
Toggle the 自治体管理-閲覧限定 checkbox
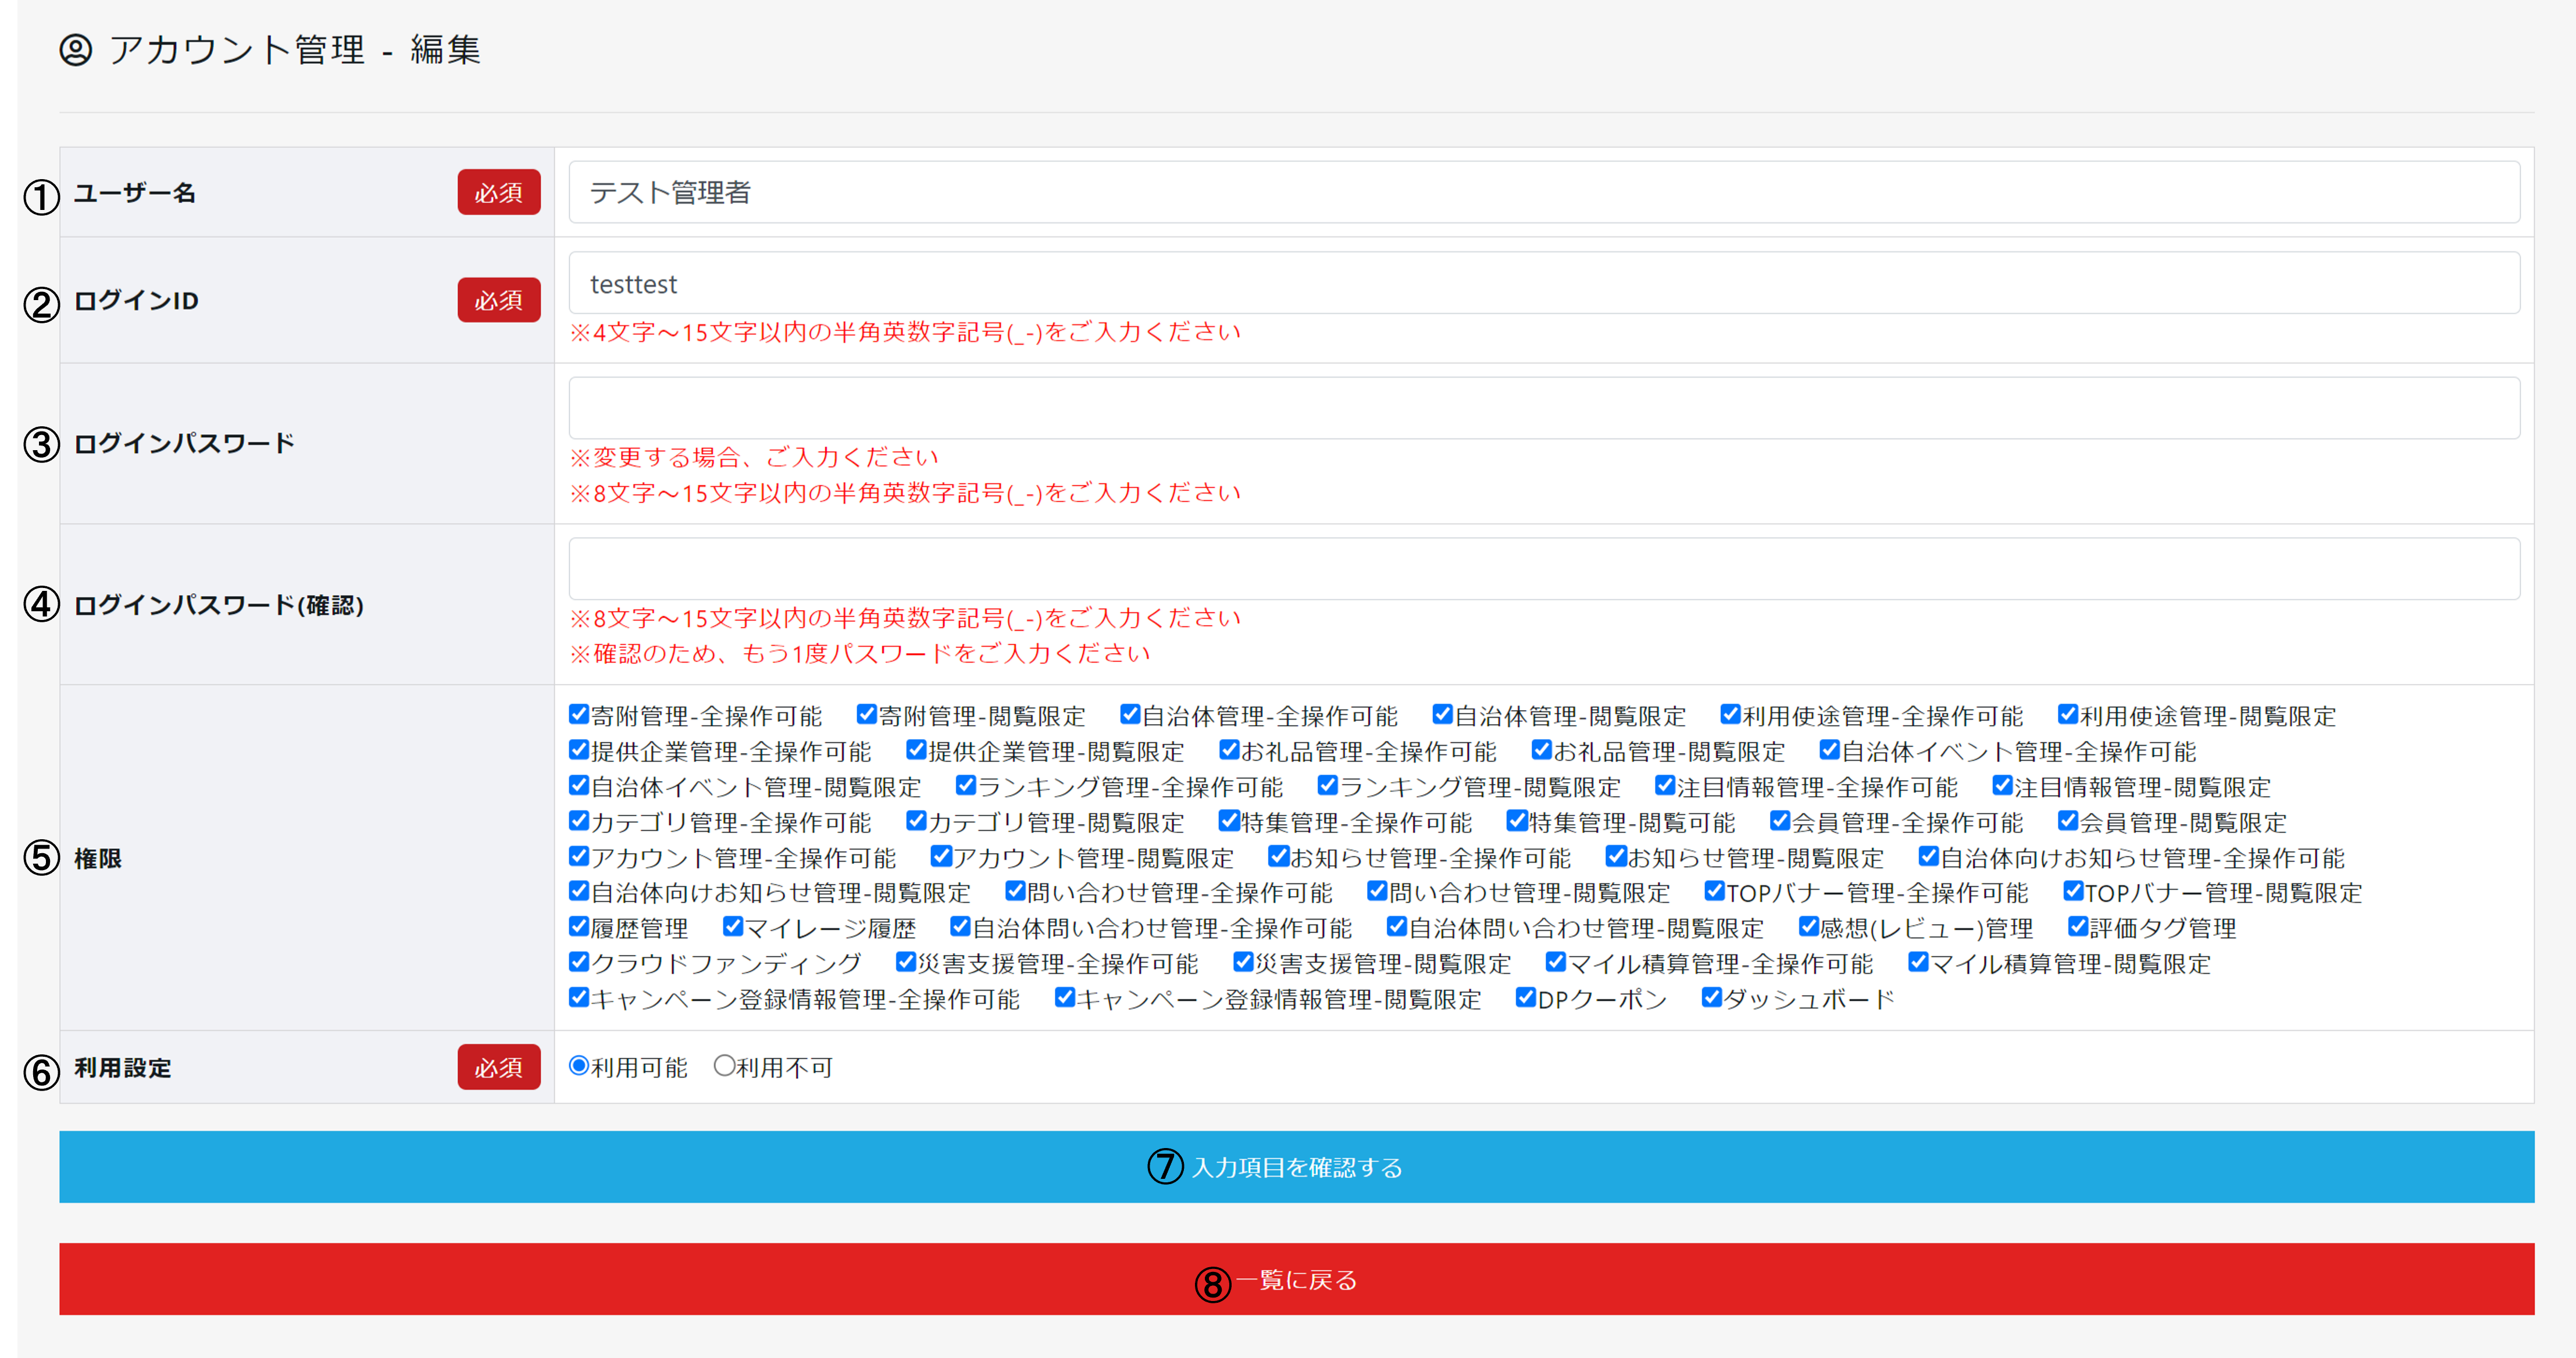tap(1442, 714)
